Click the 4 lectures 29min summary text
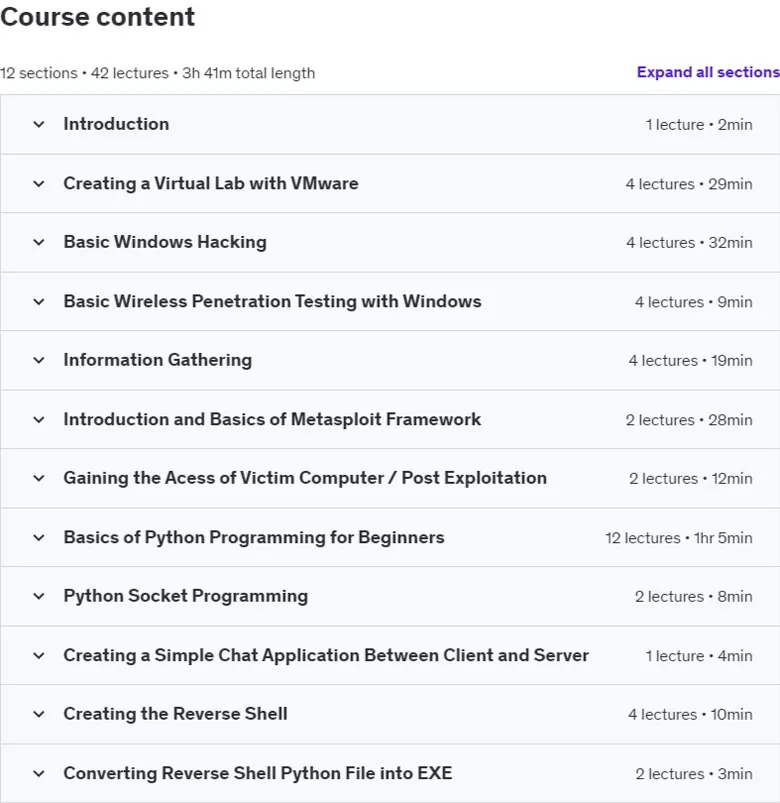780x803 pixels. [689, 184]
